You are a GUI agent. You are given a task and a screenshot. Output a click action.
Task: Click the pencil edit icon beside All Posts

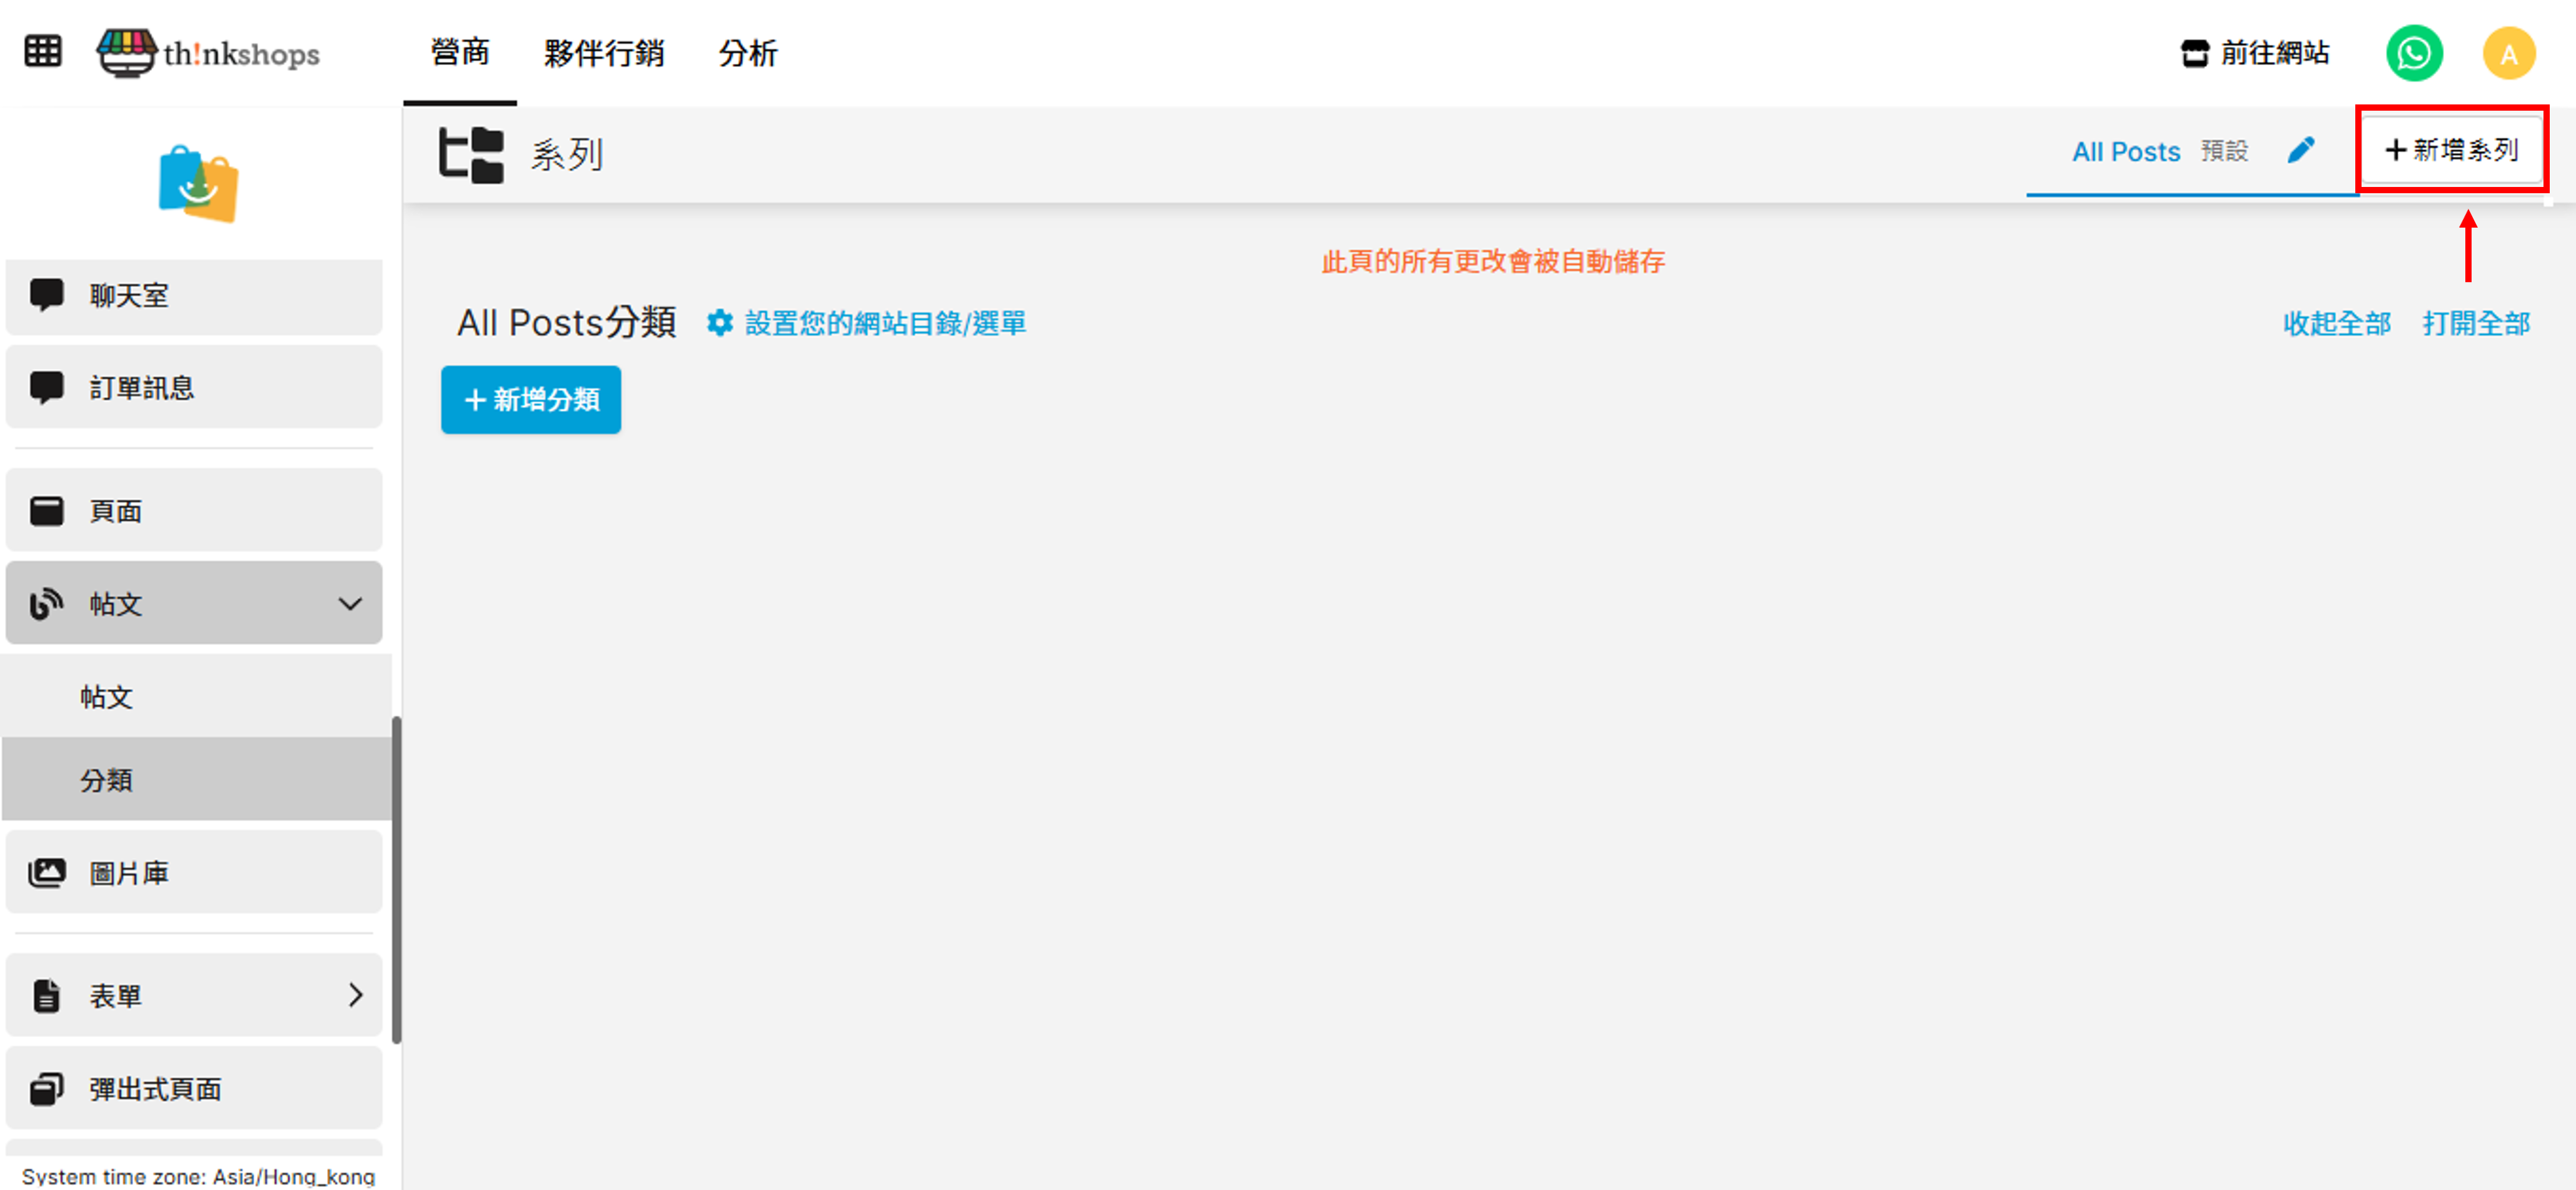[2301, 151]
